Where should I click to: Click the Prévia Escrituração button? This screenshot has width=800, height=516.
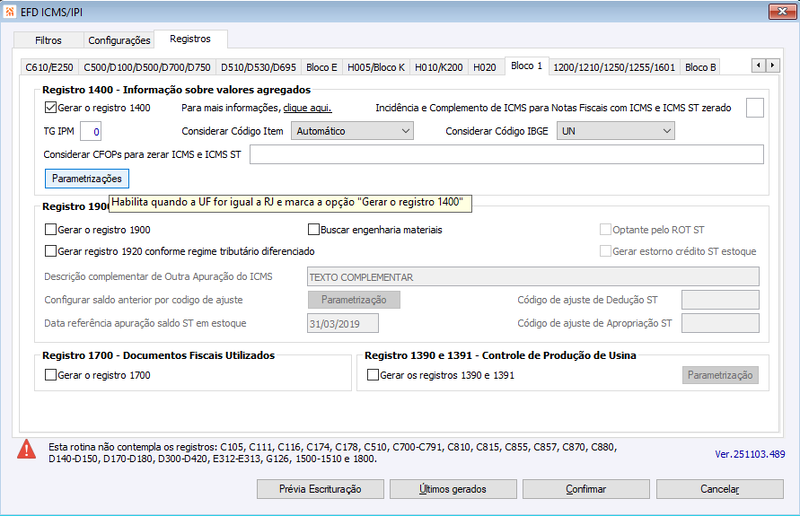tap(320, 489)
